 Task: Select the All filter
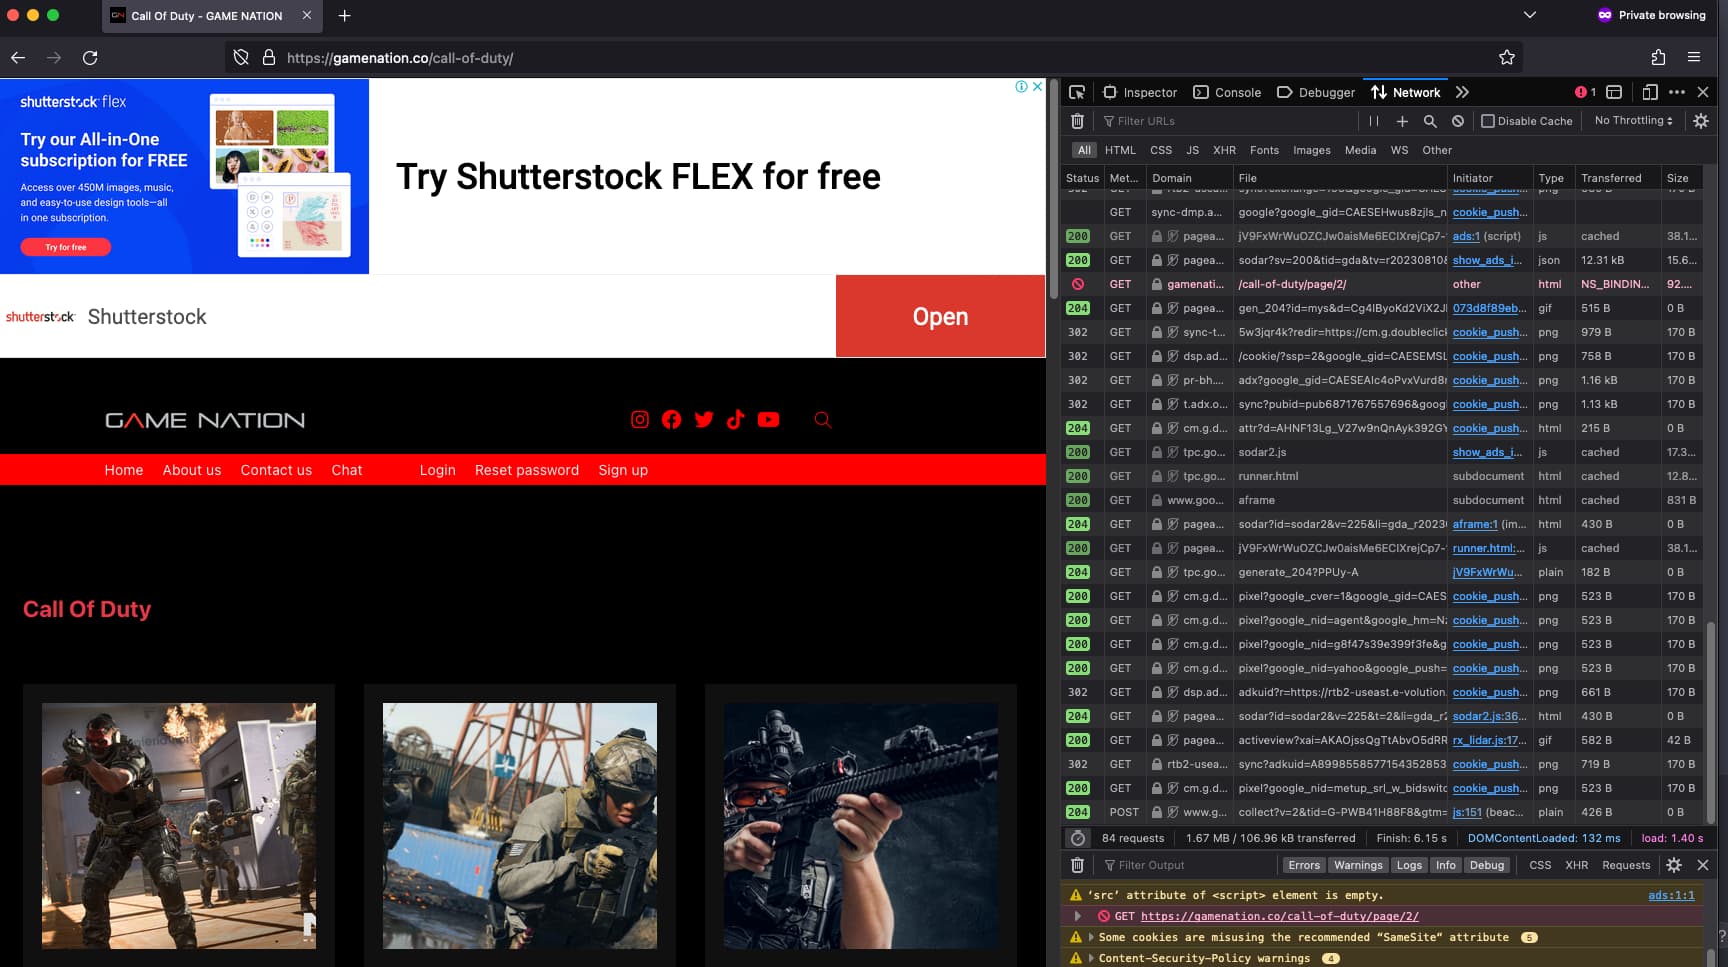click(1084, 150)
